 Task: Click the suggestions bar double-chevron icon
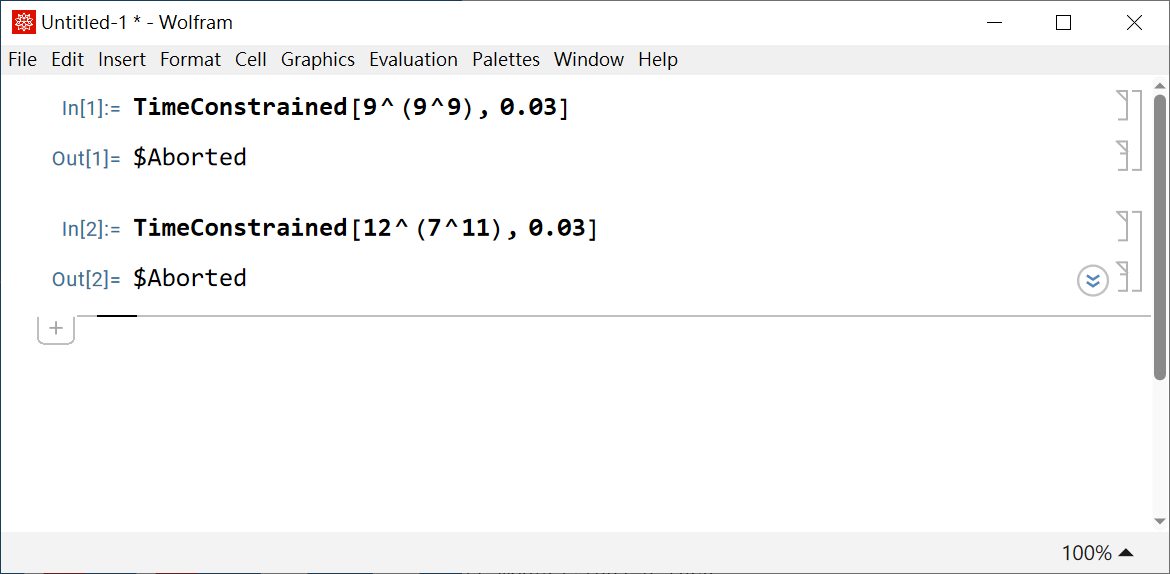coord(1093,281)
